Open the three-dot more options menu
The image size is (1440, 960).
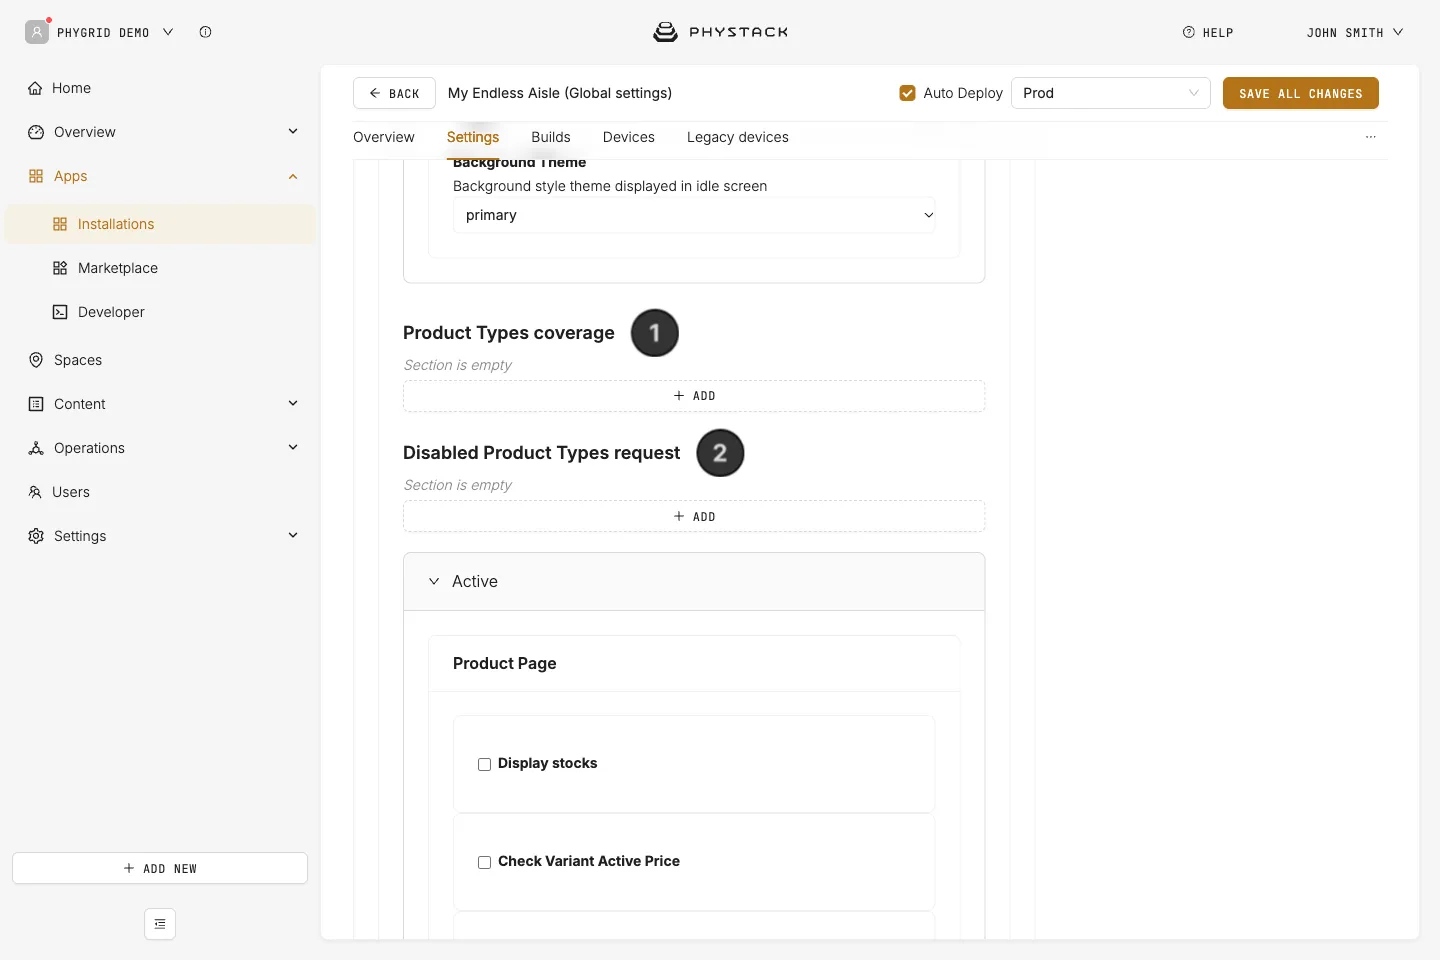click(1371, 137)
